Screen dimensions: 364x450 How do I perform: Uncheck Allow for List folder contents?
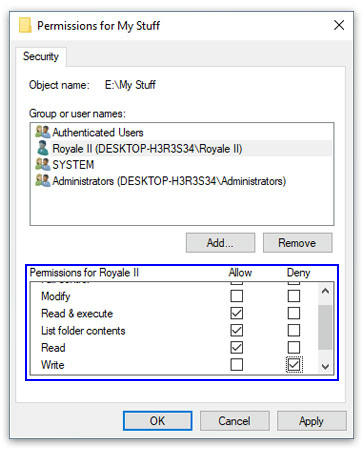point(237,330)
